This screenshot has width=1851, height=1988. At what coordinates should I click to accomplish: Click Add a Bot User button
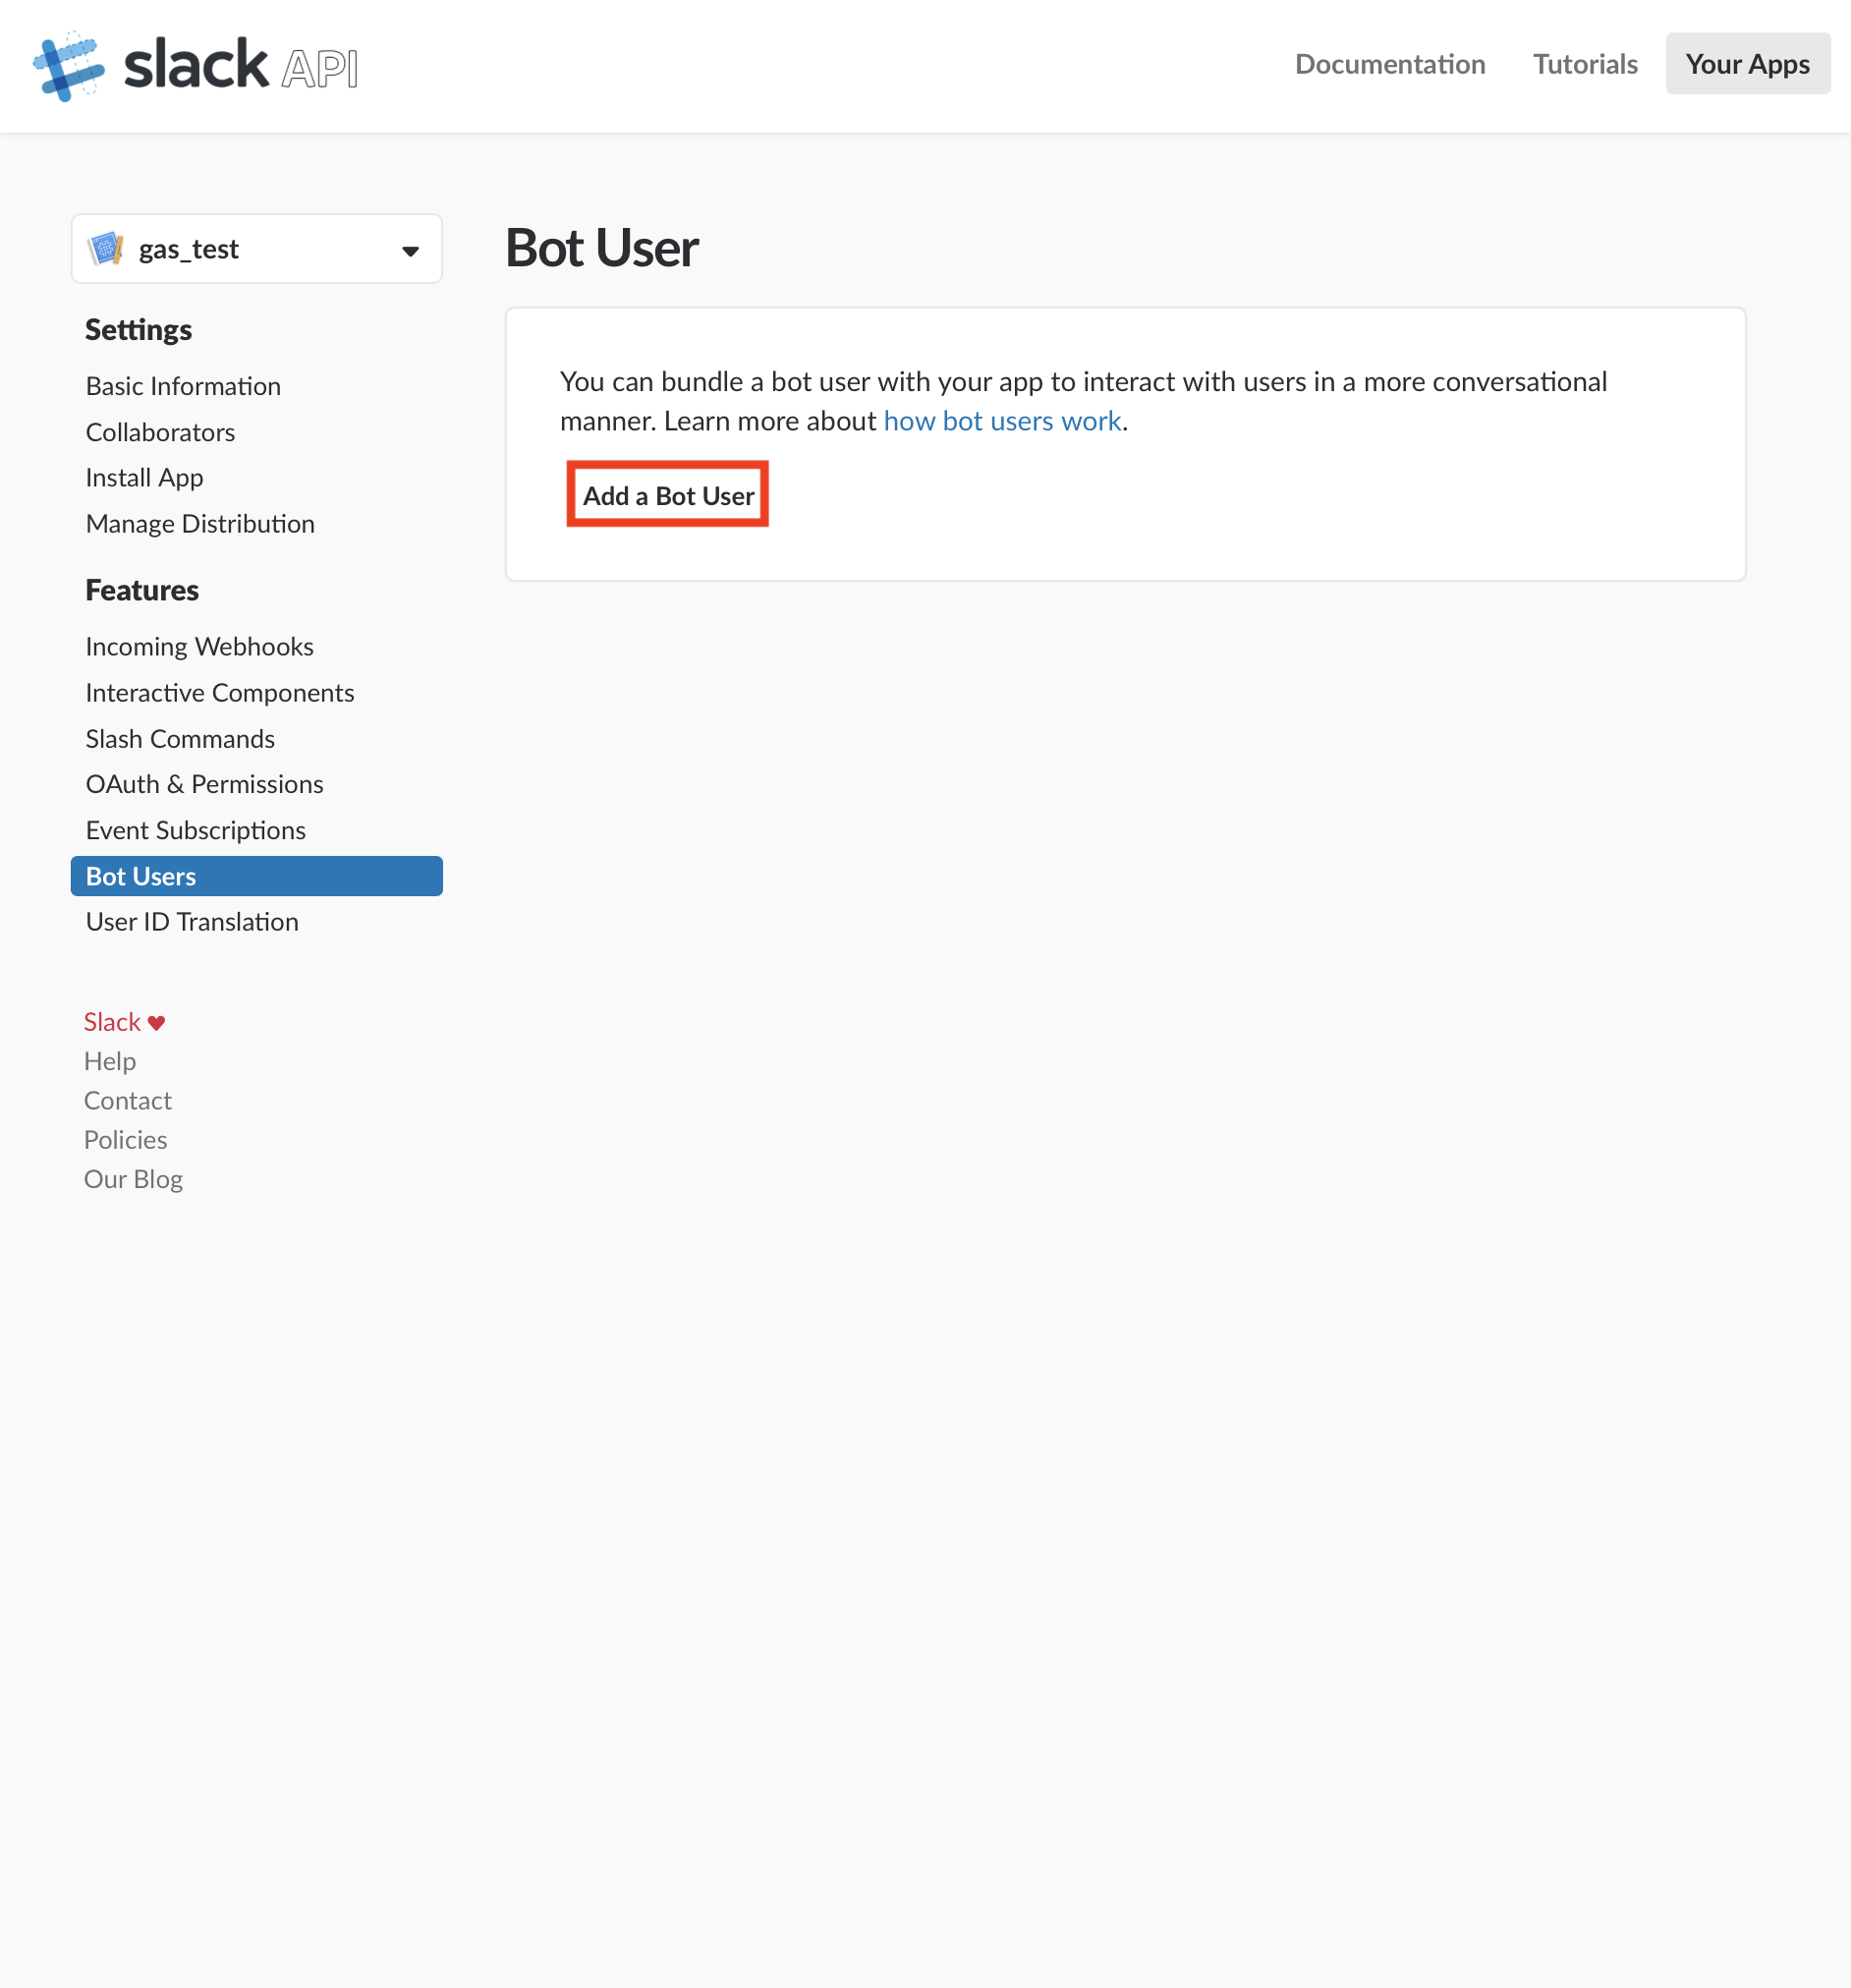[x=668, y=495]
